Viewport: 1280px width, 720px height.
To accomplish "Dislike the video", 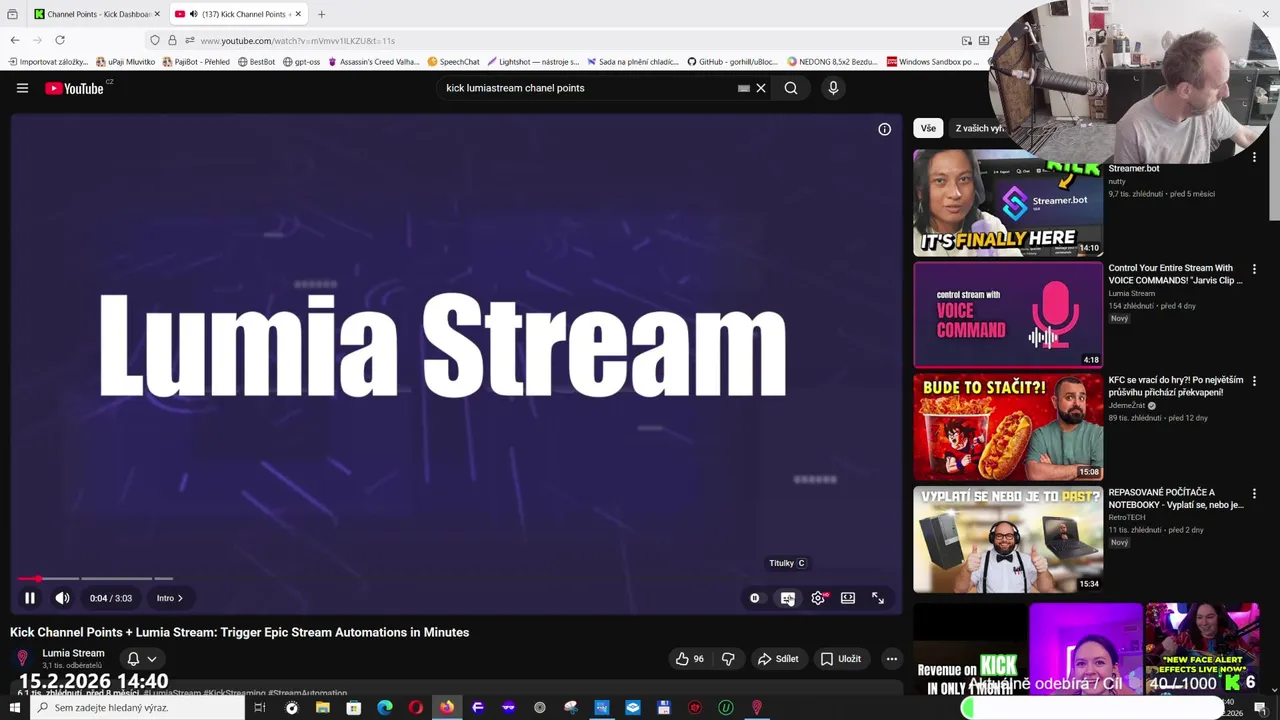I will click(728, 659).
